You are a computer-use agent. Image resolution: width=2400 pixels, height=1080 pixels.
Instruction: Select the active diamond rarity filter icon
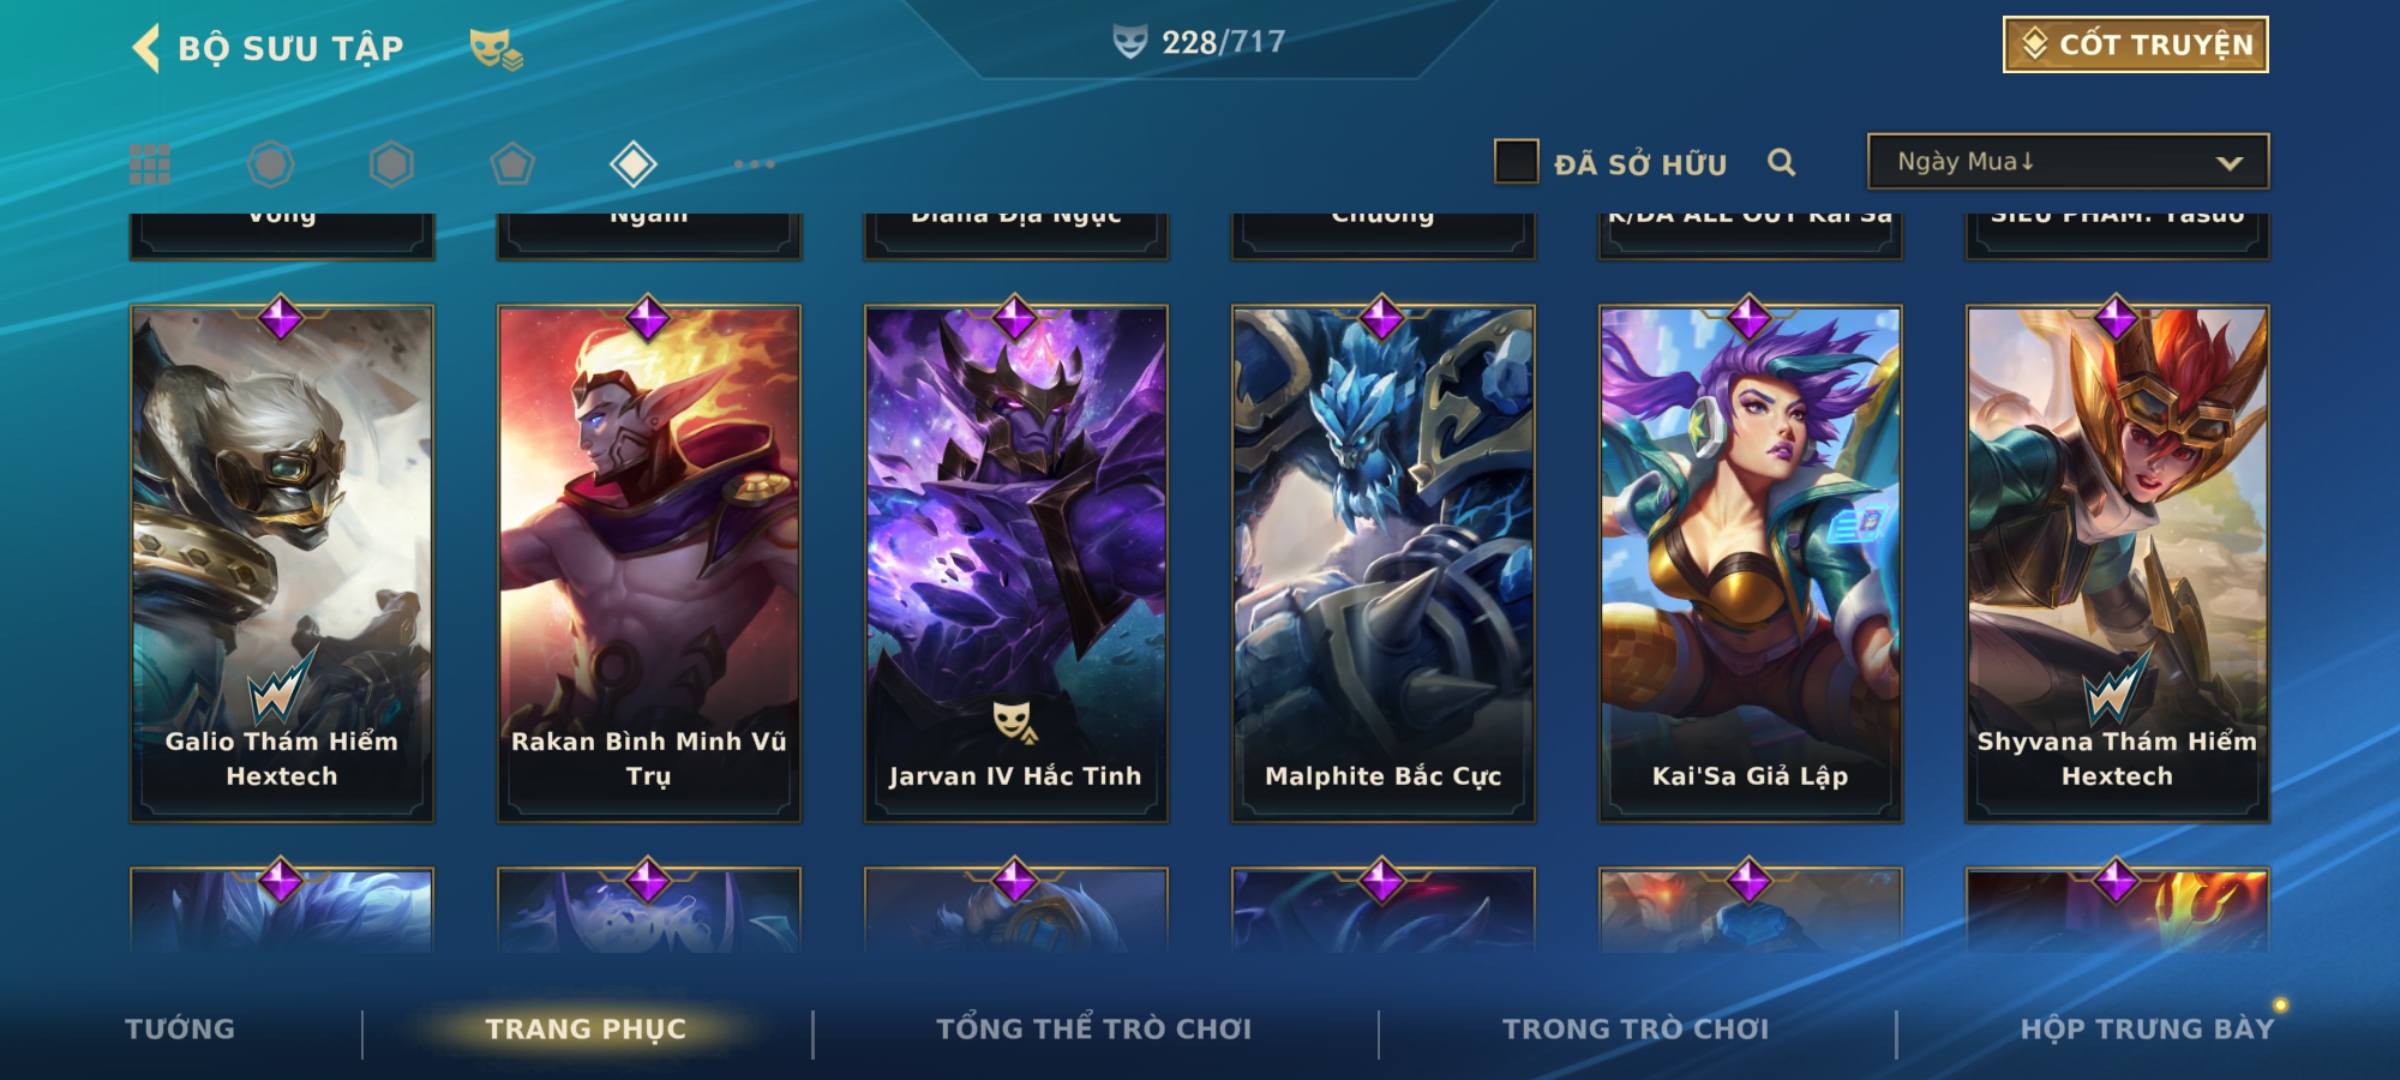(x=633, y=164)
